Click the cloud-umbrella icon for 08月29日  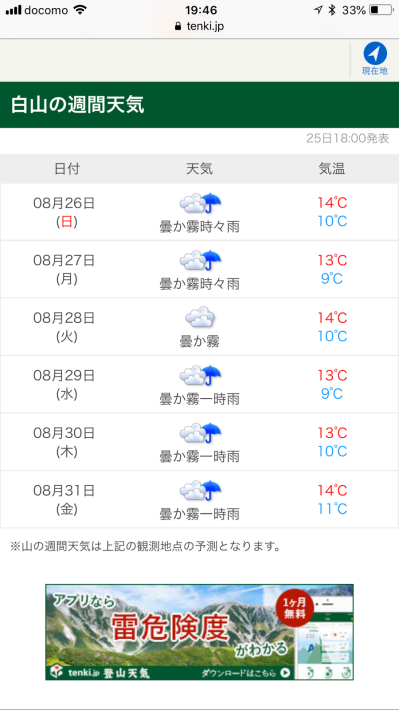pos(200,376)
